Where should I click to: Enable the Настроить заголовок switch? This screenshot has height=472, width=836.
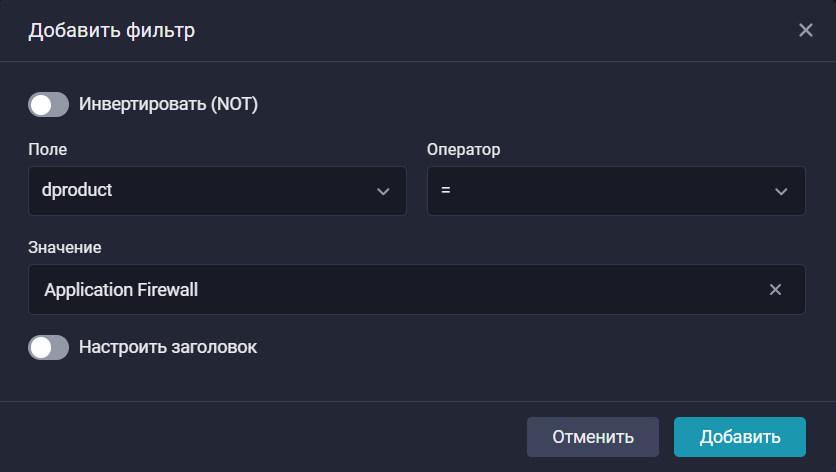[x=48, y=347]
